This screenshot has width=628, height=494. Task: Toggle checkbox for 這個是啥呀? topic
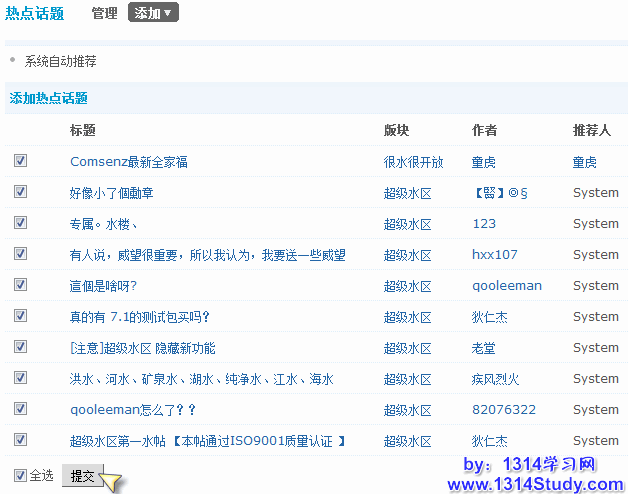[x=21, y=285]
